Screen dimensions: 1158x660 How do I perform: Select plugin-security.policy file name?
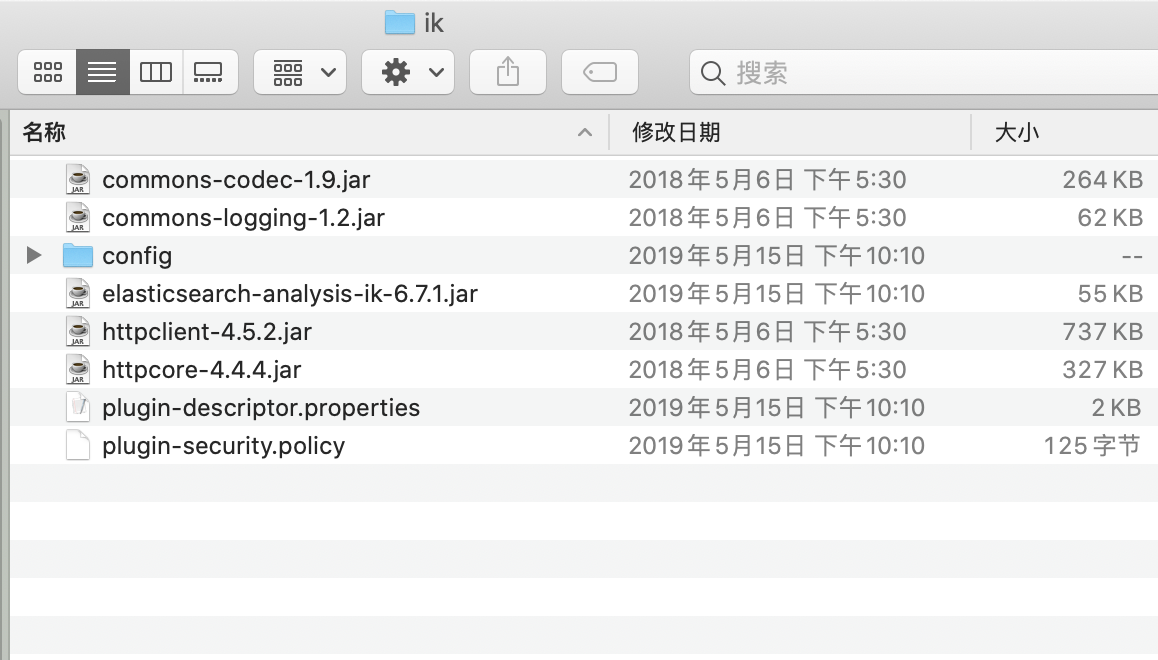[224, 447]
